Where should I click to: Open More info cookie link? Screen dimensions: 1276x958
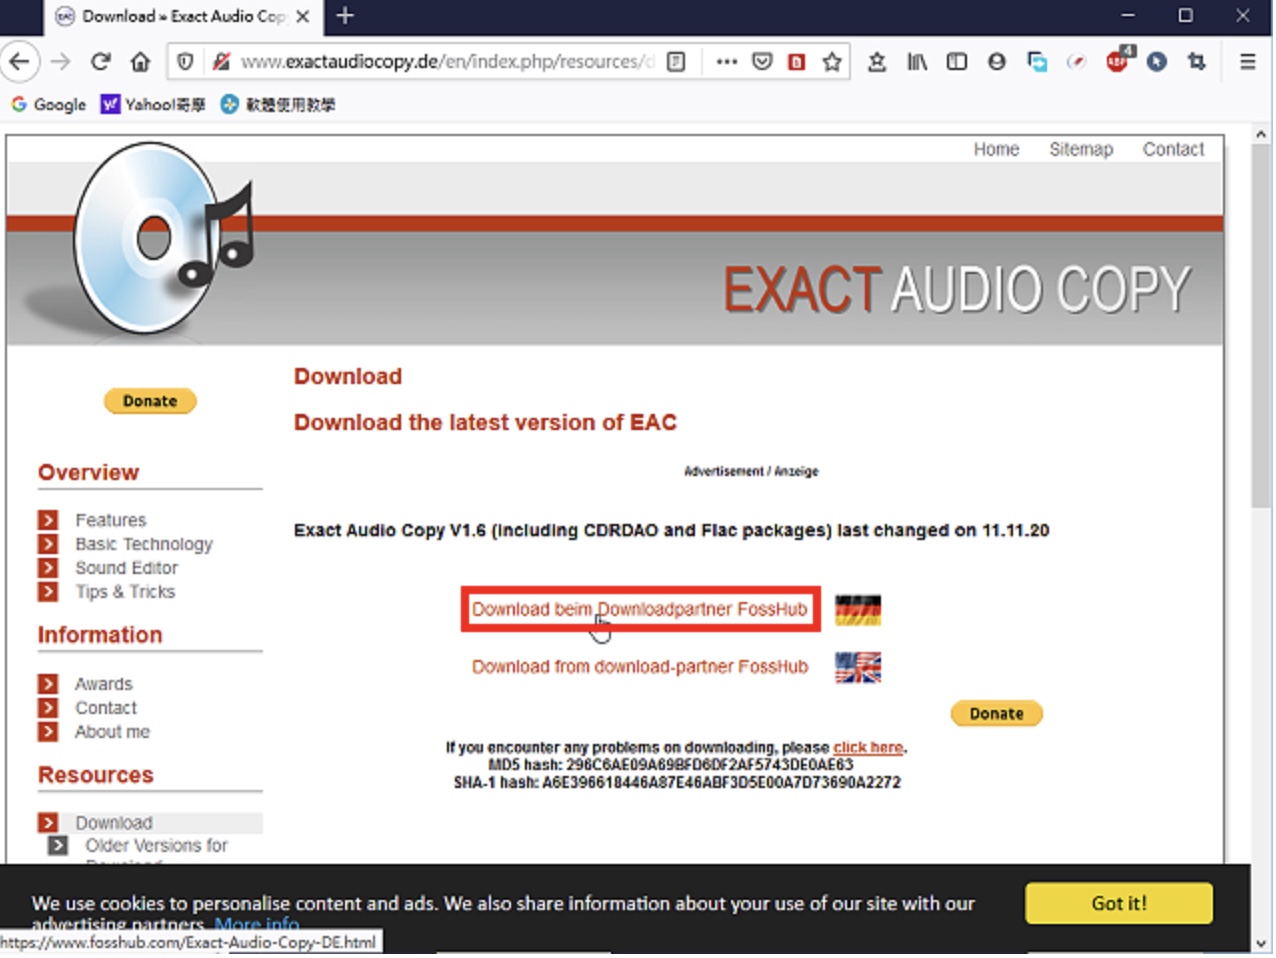tap(257, 925)
